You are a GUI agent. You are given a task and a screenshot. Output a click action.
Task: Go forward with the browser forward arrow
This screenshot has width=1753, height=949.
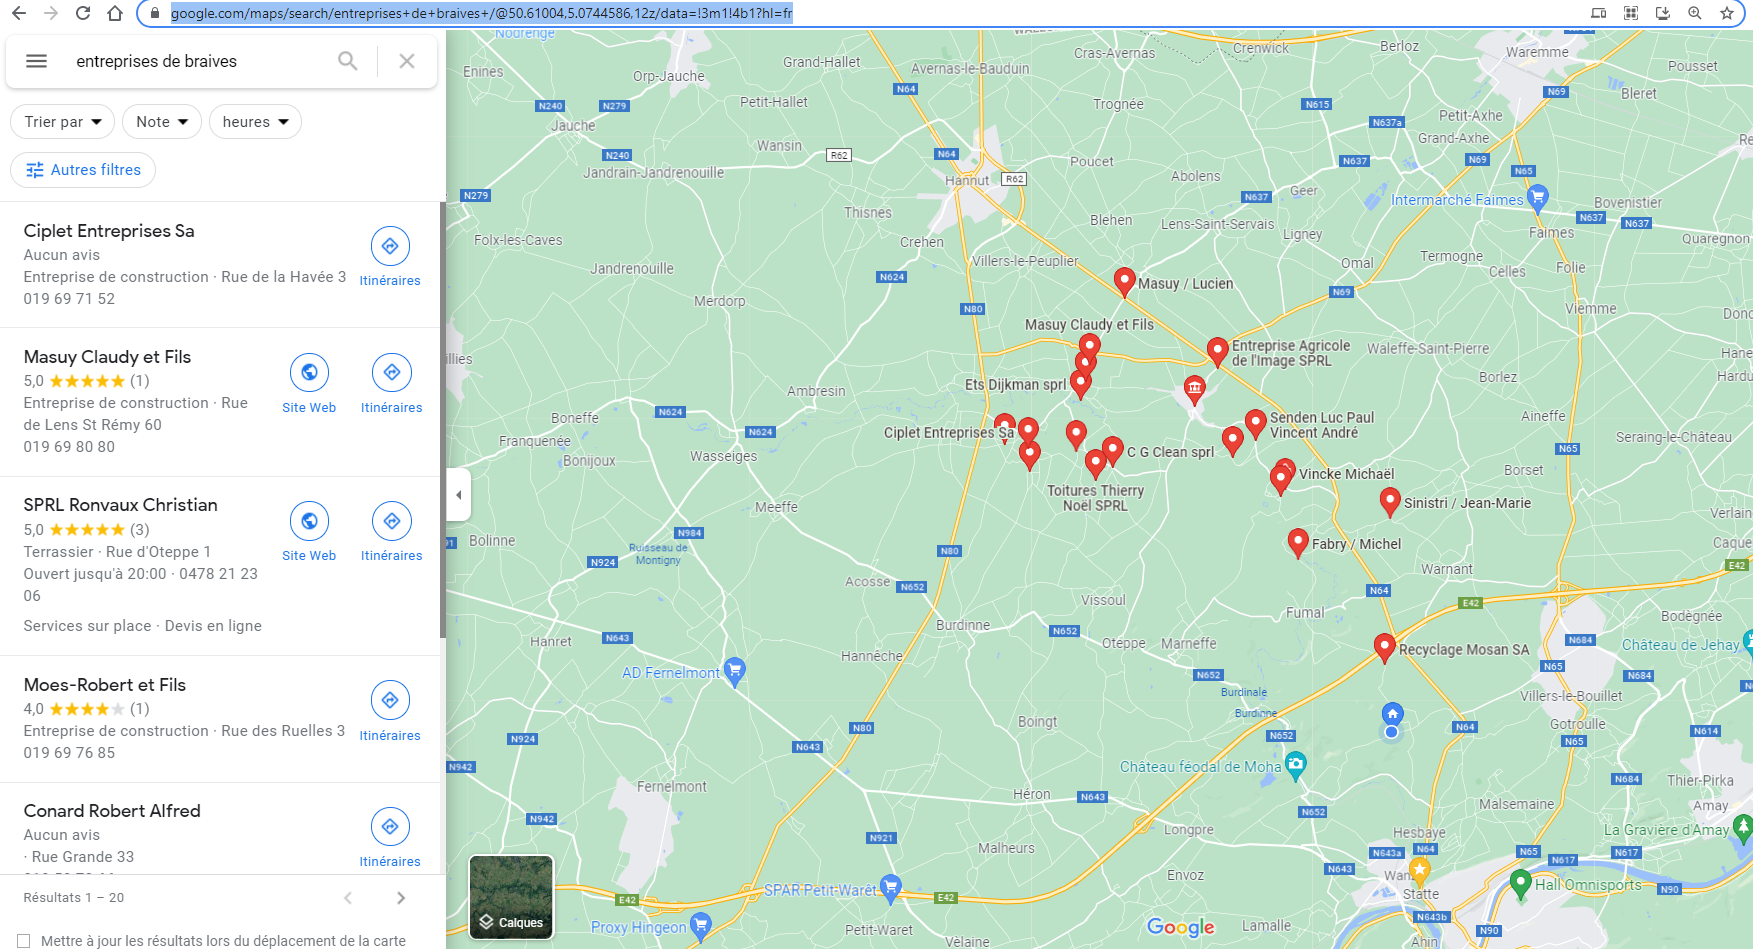click(51, 13)
